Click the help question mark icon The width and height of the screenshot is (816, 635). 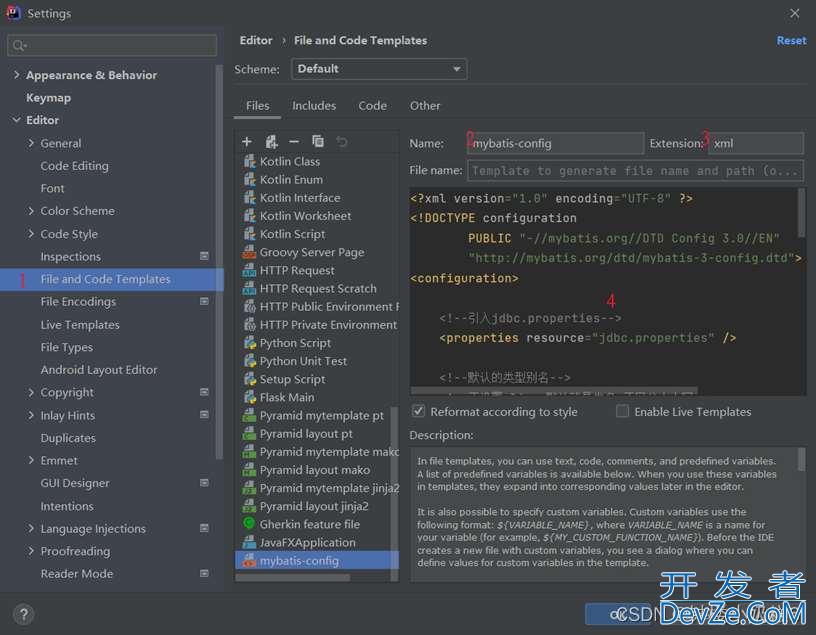click(x=23, y=614)
